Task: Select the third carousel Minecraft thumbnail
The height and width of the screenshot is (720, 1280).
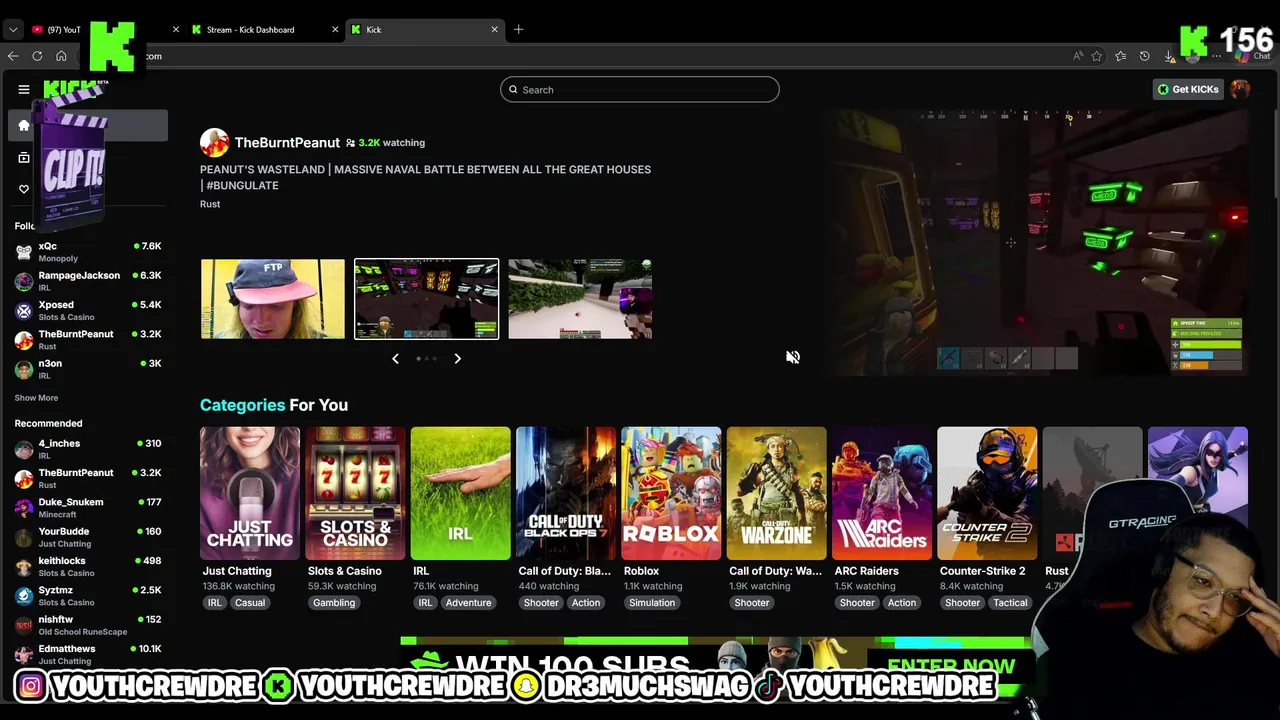Action: (580, 299)
